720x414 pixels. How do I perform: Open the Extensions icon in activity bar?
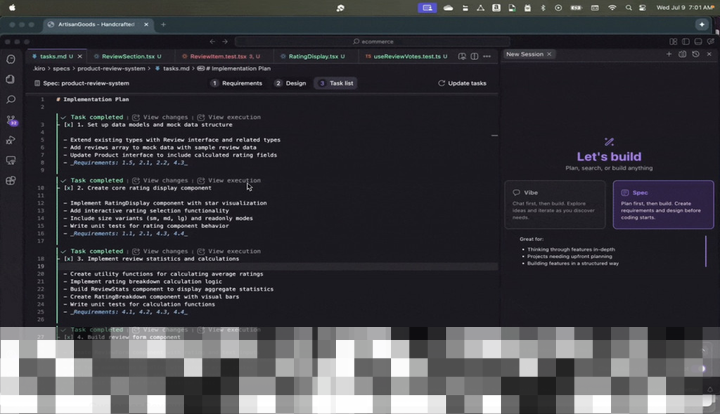(11, 180)
